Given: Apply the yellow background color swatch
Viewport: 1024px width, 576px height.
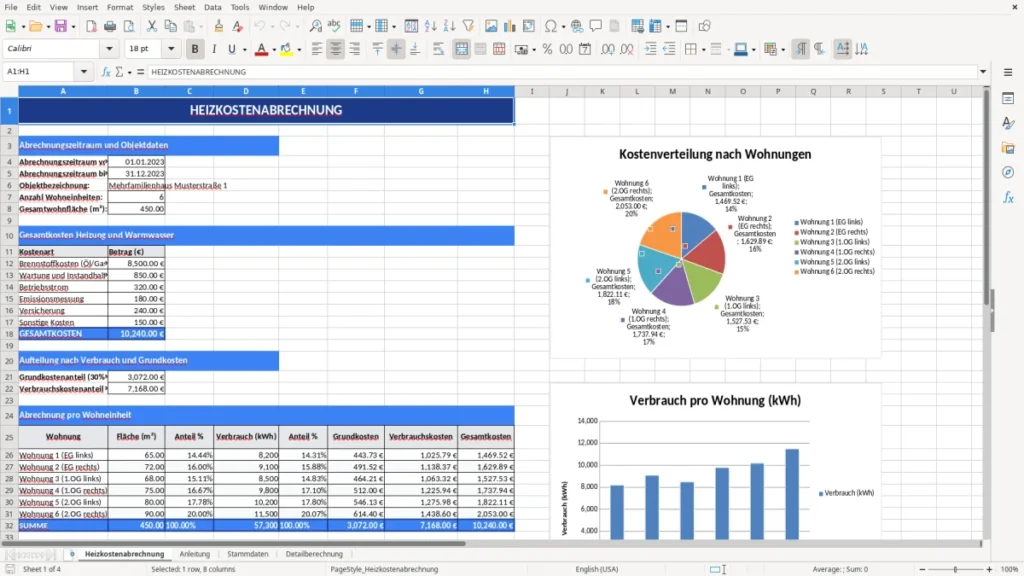Looking at the screenshot, I should [286, 49].
